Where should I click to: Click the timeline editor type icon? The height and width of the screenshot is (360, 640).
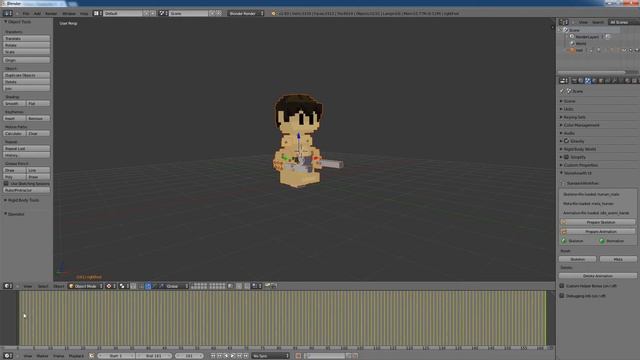[x=8, y=356]
